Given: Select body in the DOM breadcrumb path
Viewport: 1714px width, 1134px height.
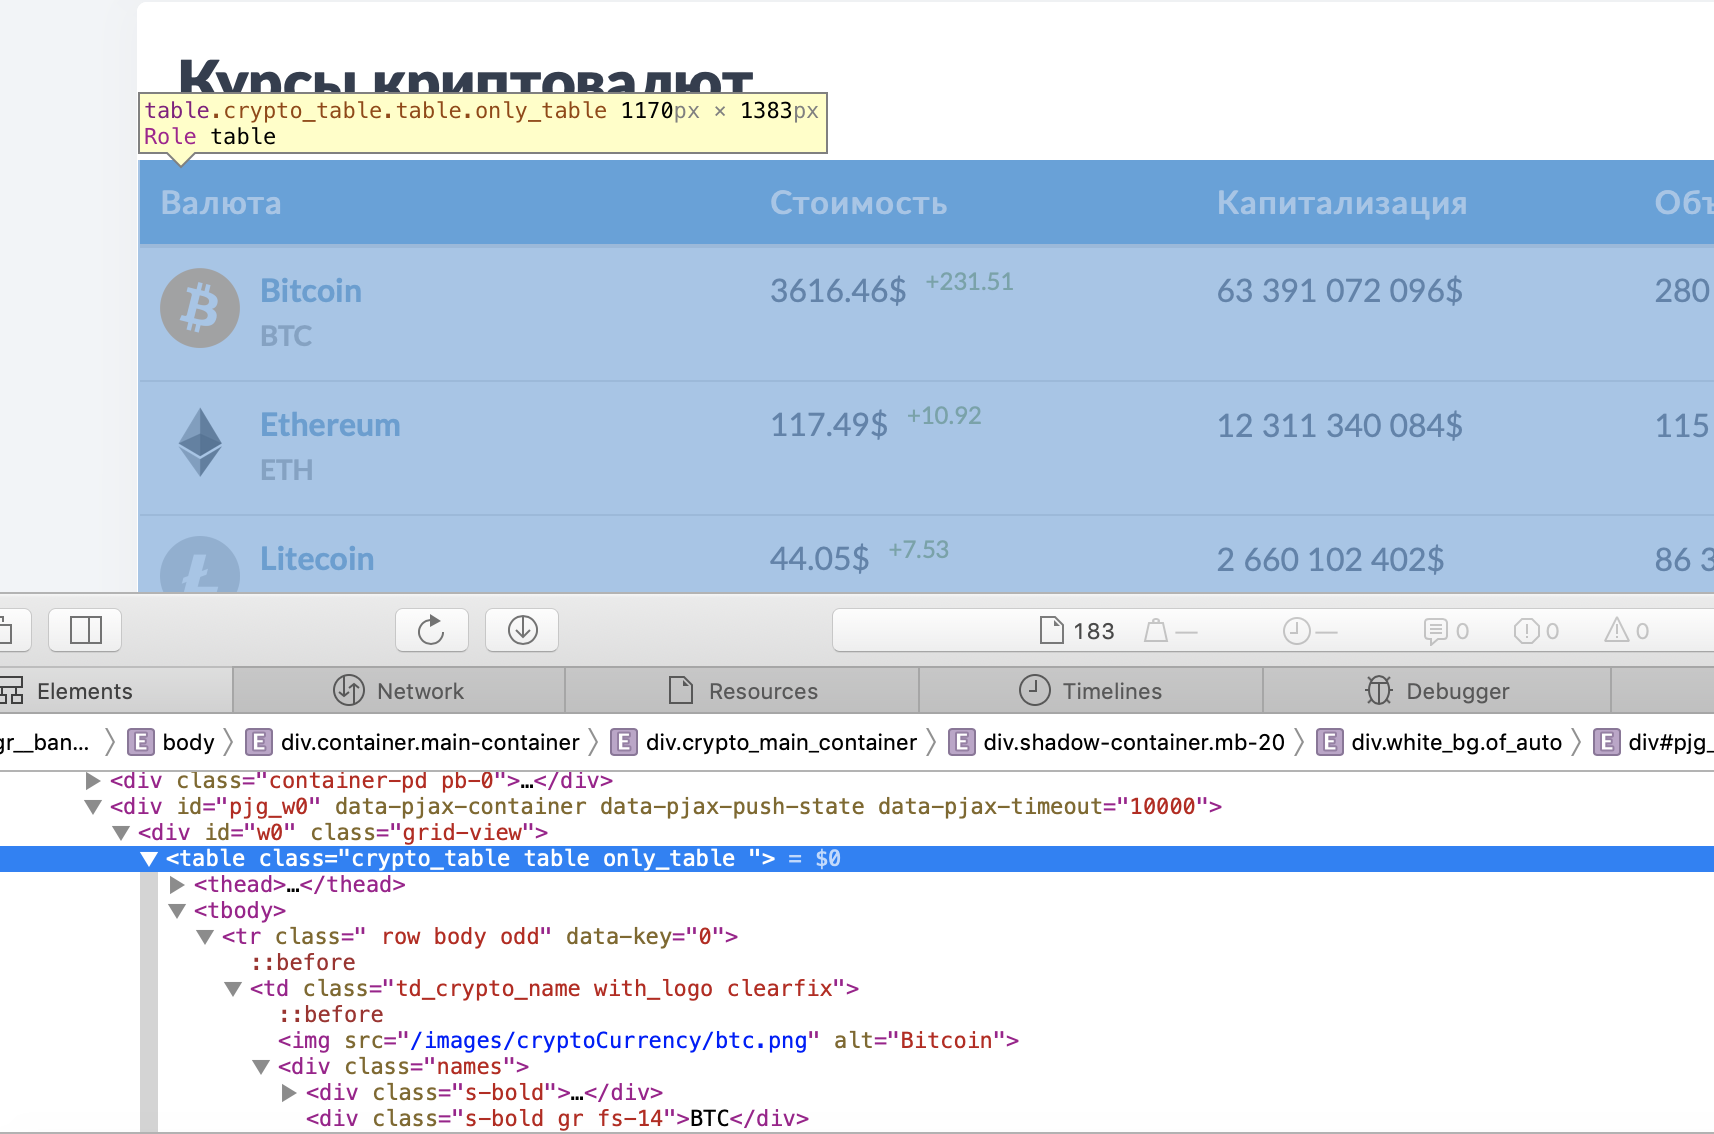Looking at the screenshot, I should click(171, 742).
